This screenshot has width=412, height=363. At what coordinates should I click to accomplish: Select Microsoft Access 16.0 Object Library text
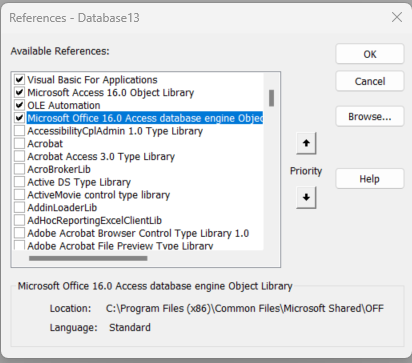coord(111,92)
